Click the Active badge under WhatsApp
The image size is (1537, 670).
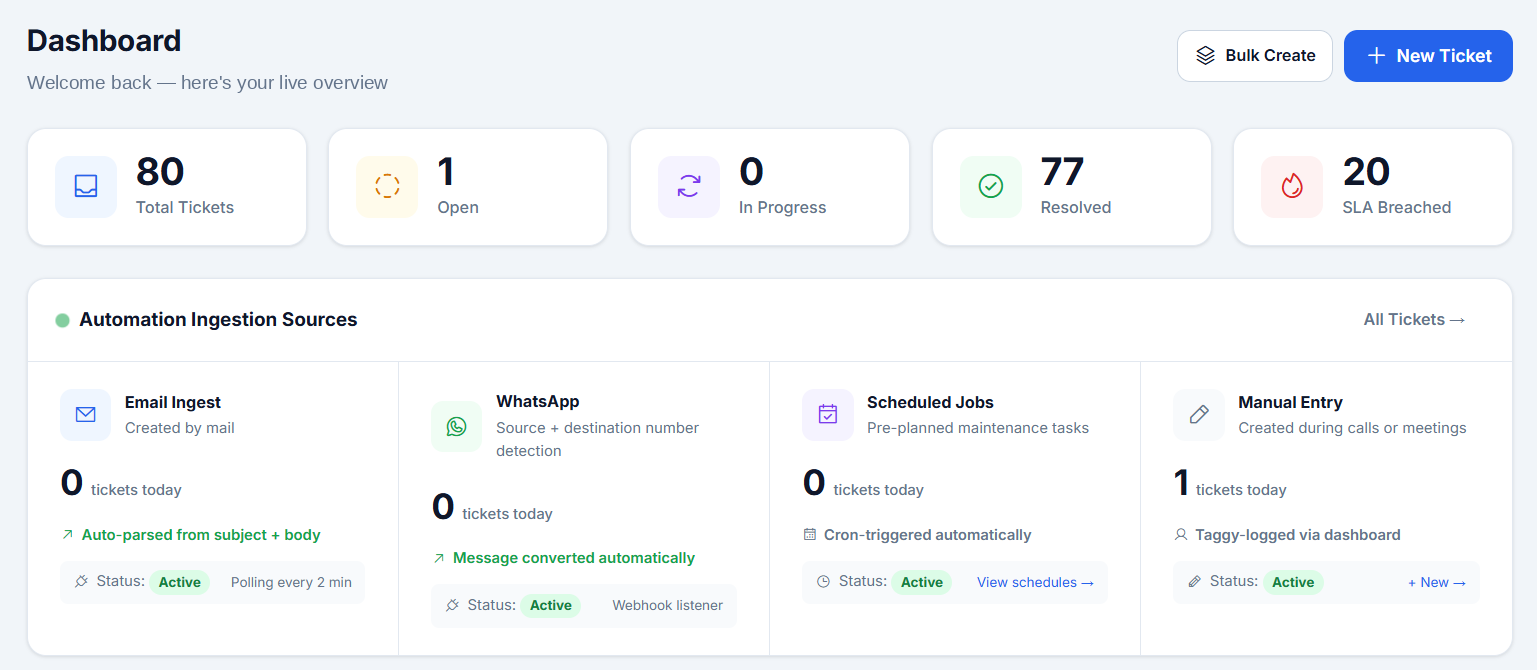(551, 605)
